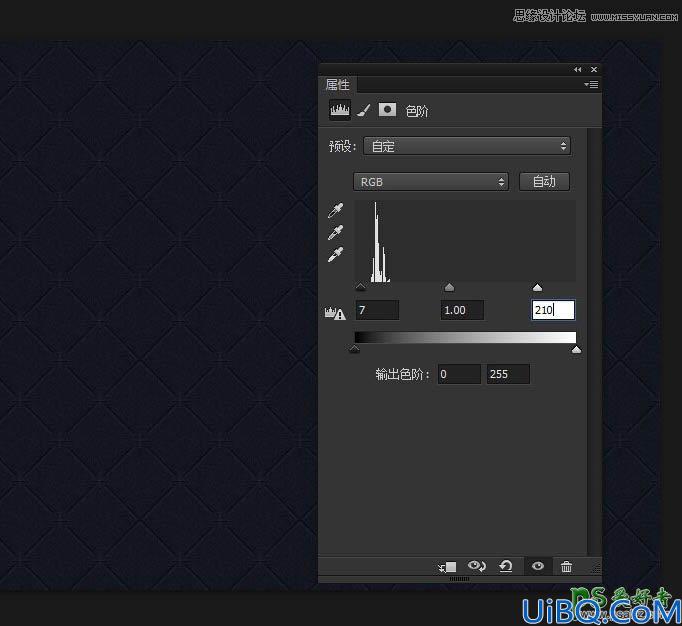Click the output levels field showing 255
The image size is (682, 626).
[508, 374]
